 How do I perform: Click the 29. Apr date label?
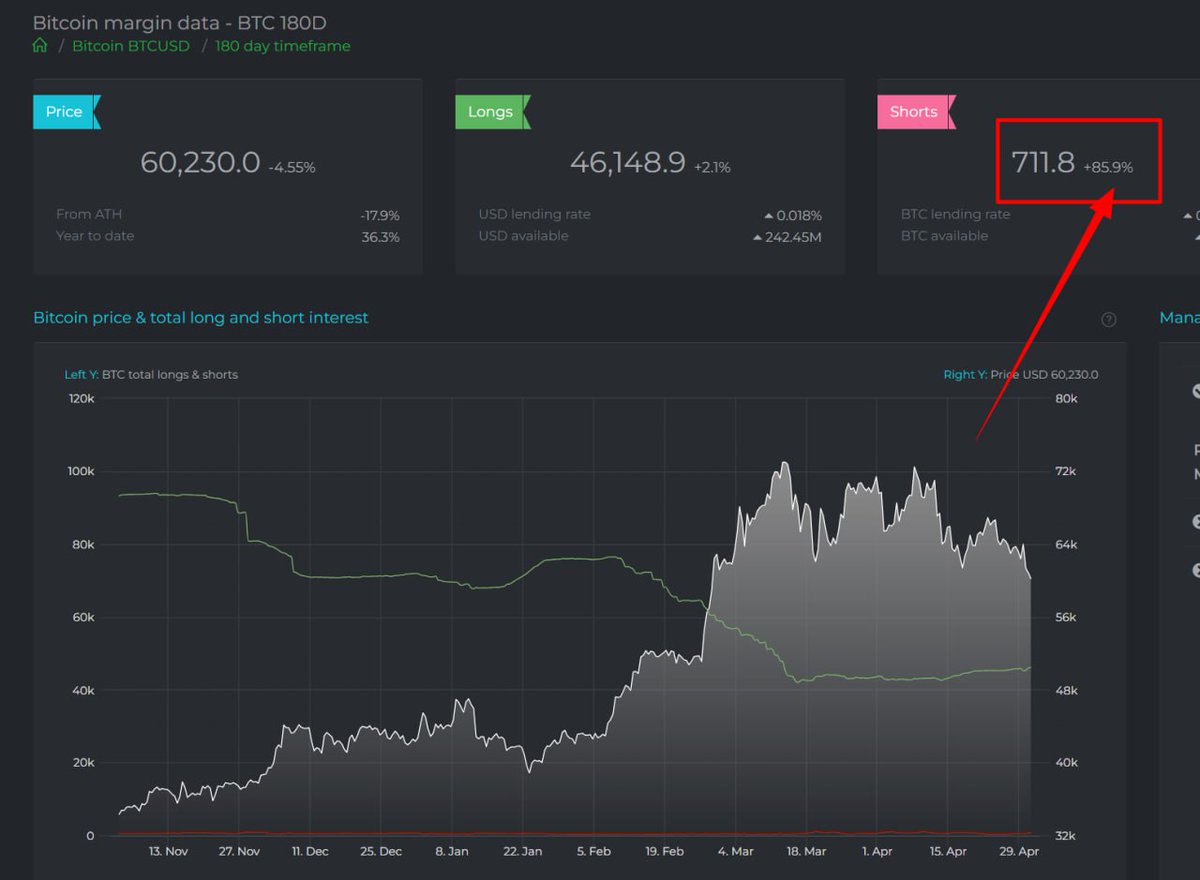pos(1019,852)
